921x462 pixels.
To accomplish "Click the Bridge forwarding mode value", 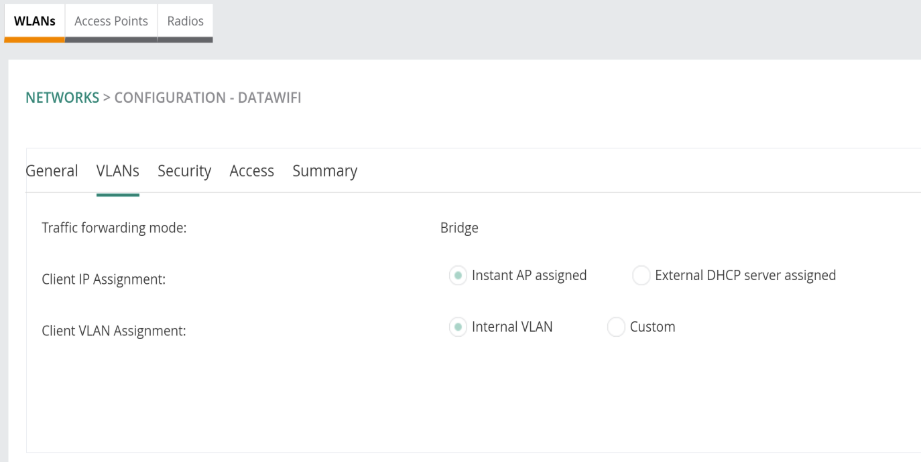I will [459, 228].
